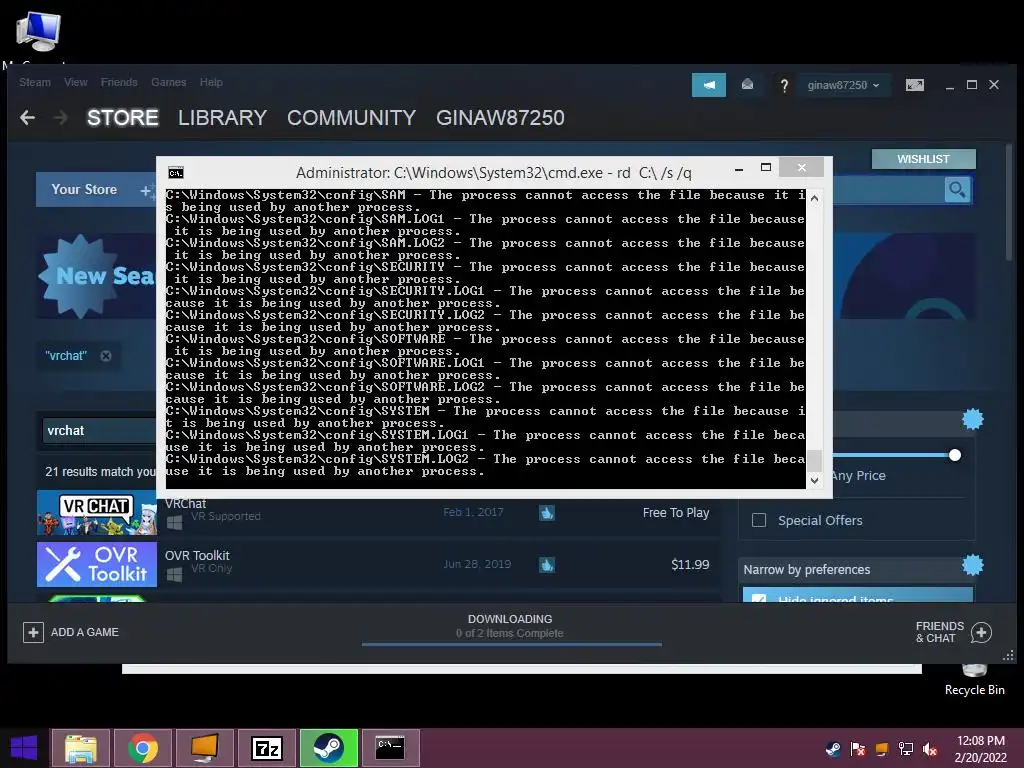The height and width of the screenshot is (768, 1024).
Task: Open the Help menu
Action: click(x=211, y=82)
